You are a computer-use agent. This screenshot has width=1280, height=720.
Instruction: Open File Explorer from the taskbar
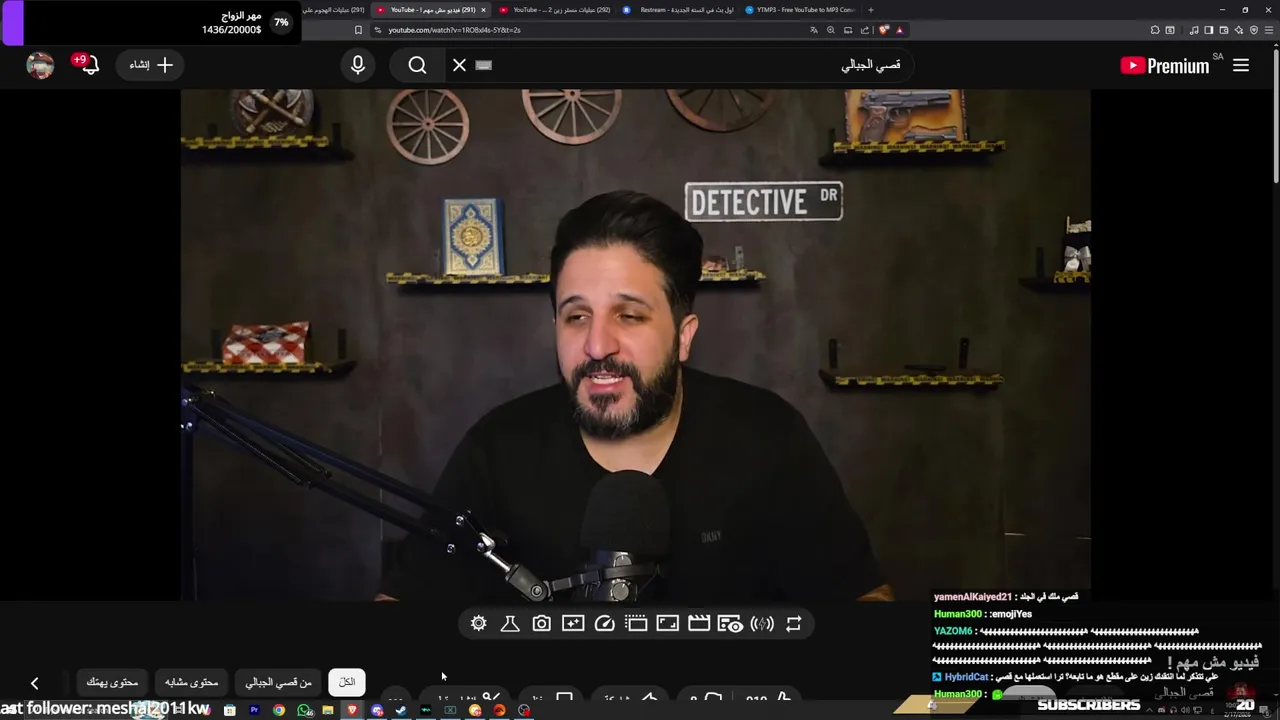pos(328,710)
